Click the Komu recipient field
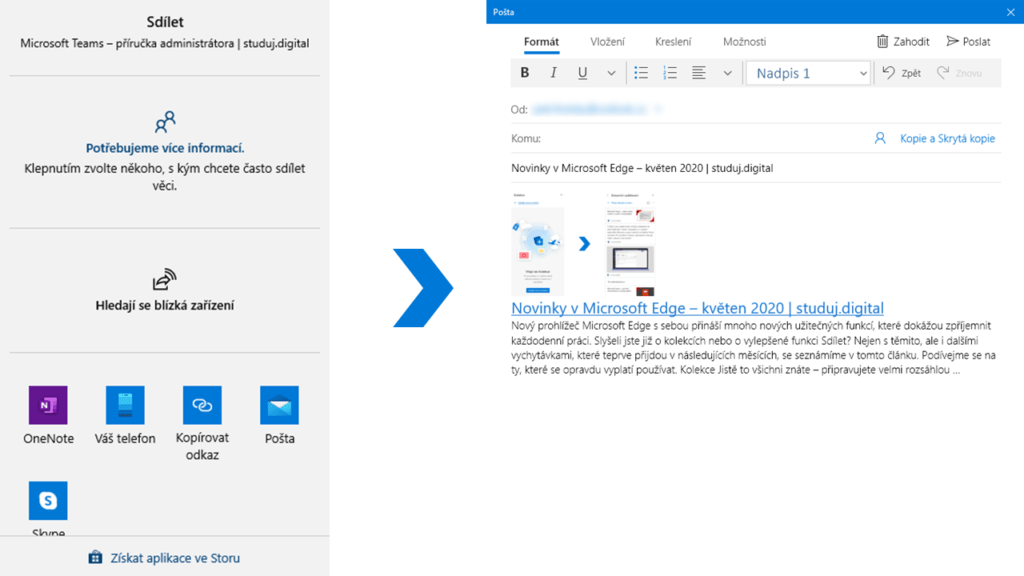This screenshot has height=576, width=1024. tap(700, 139)
